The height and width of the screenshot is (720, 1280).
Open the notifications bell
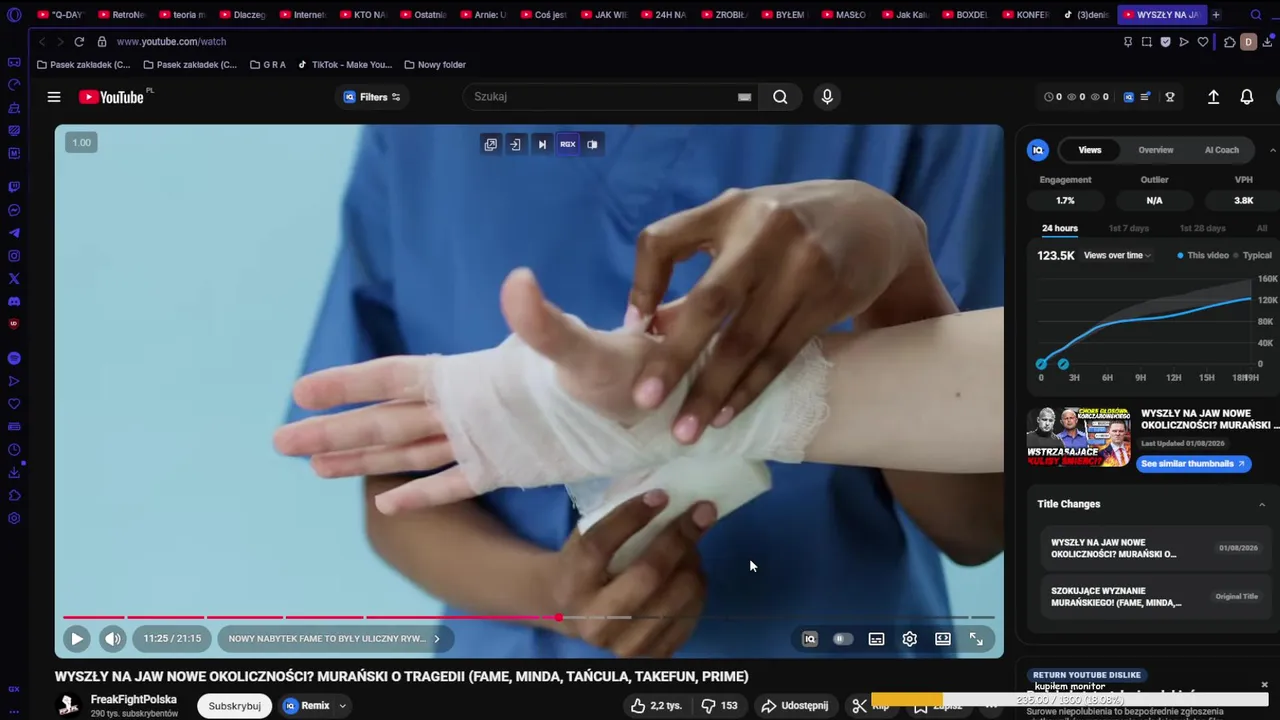point(1247,97)
